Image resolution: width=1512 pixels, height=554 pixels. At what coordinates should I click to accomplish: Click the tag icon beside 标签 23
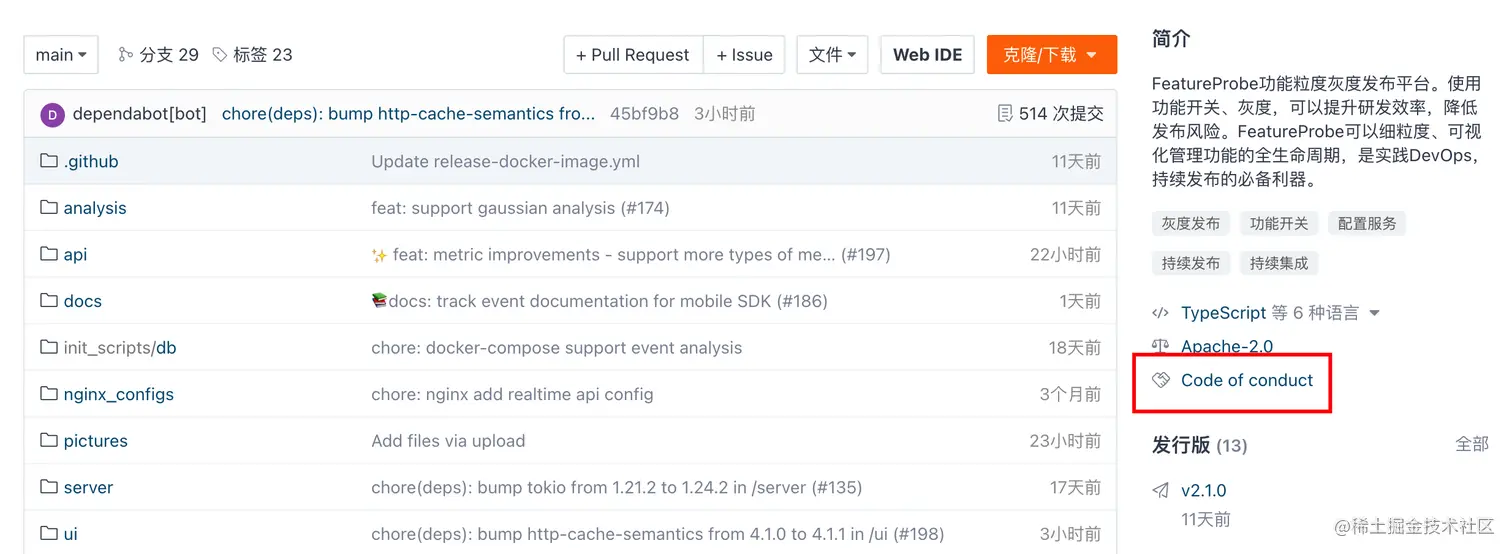[x=220, y=55]
